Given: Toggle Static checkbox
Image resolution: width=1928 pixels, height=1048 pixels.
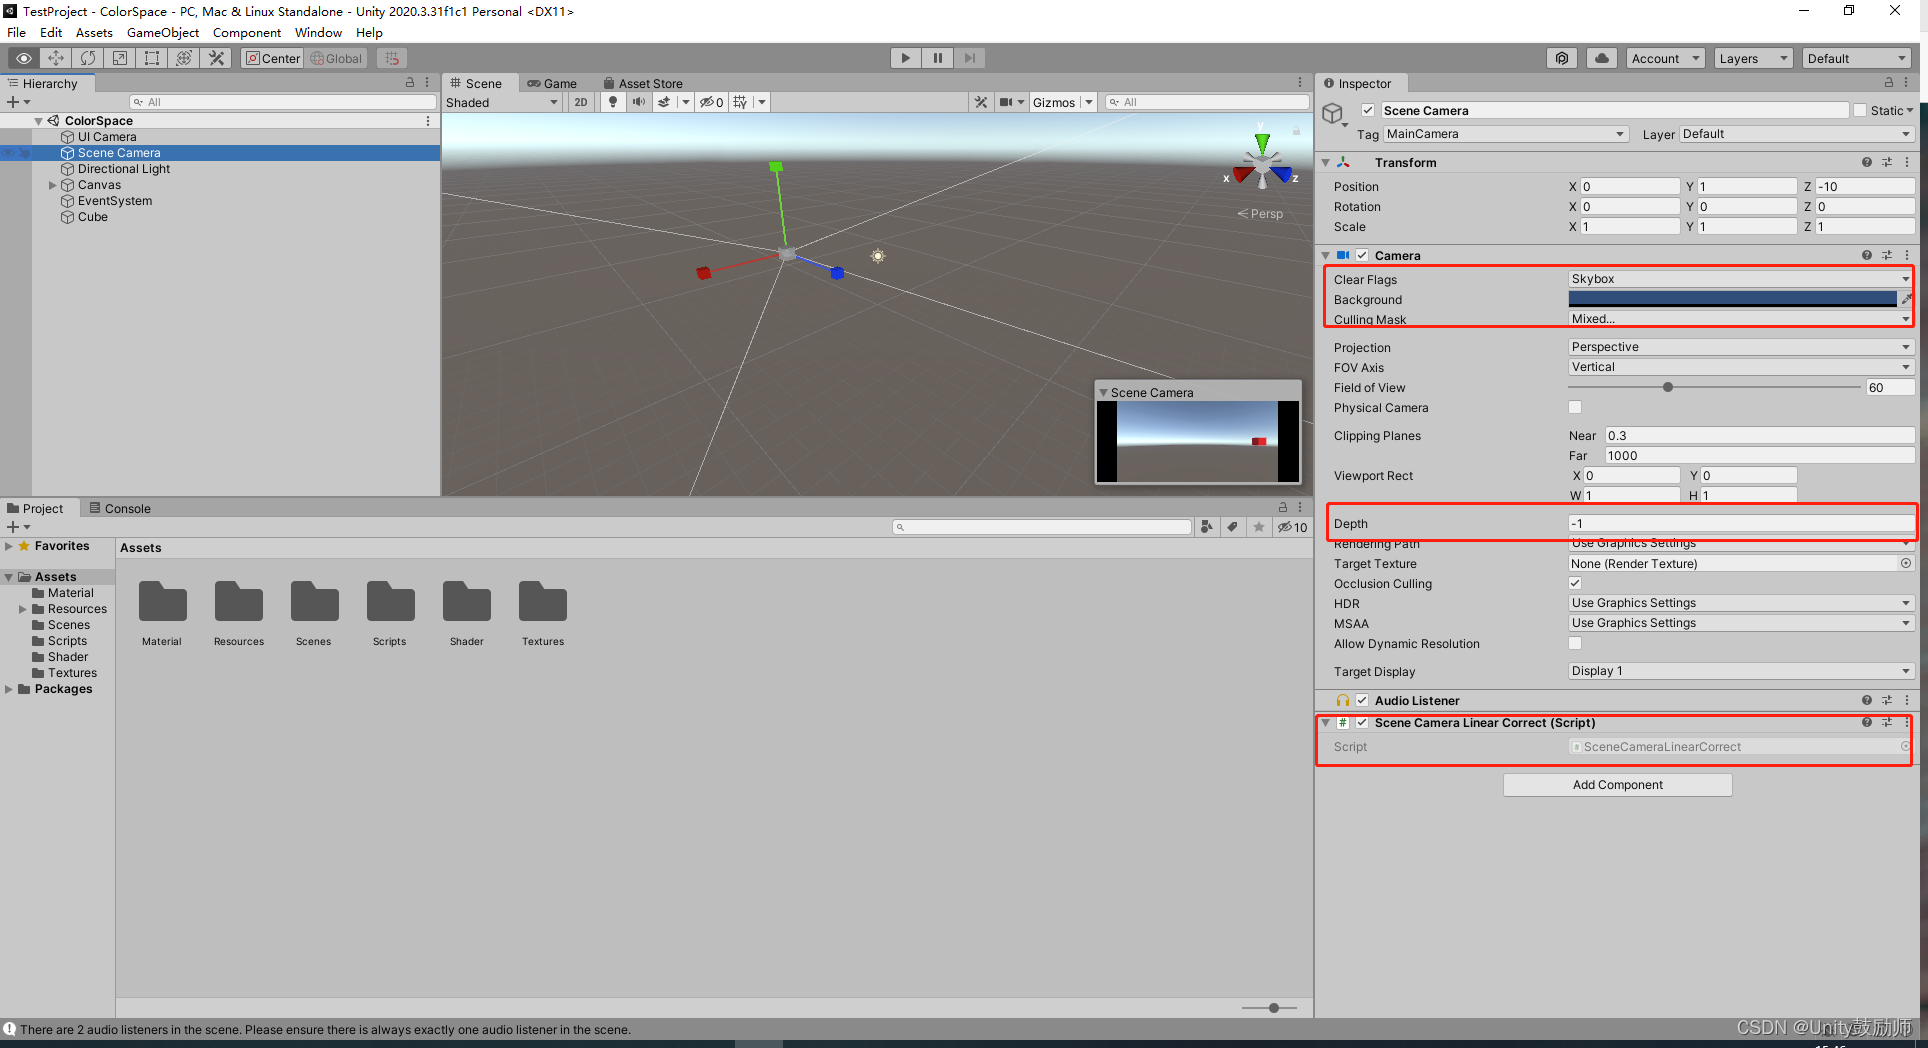Looking at the screenshot, I should [x=1860, y=110].
